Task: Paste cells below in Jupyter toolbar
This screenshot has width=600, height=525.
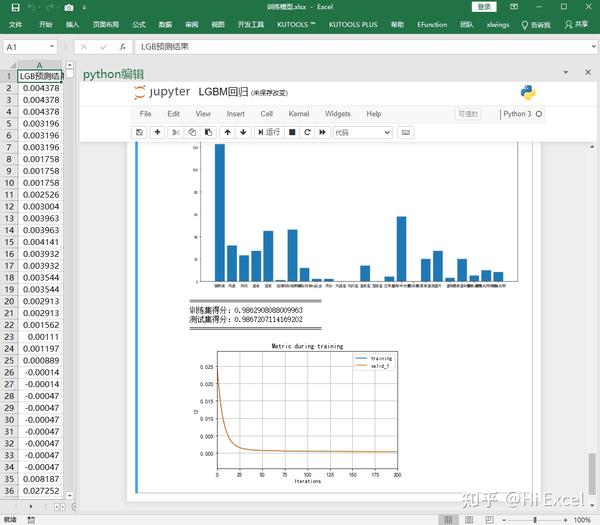Action: coord(209,132)
